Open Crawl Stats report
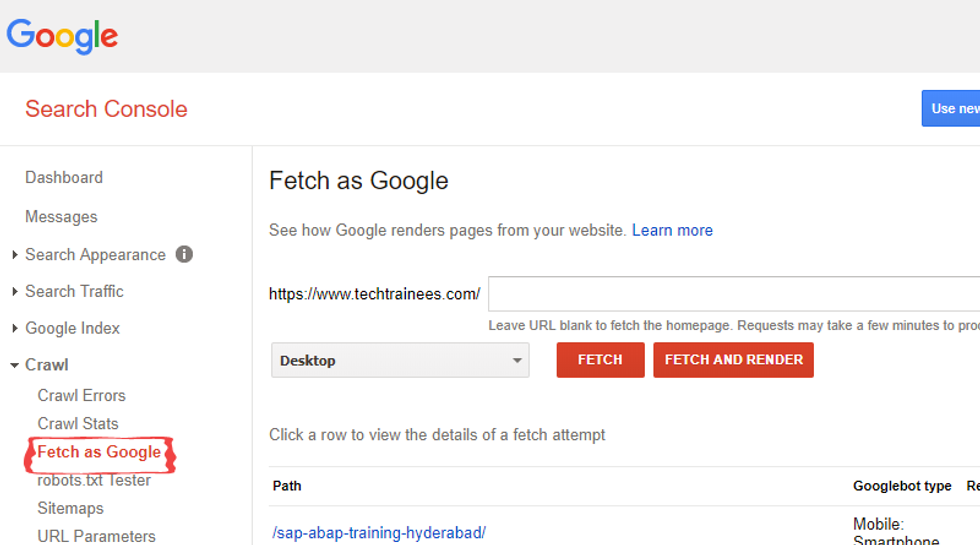The image size is (980, 545). (78, 424)
